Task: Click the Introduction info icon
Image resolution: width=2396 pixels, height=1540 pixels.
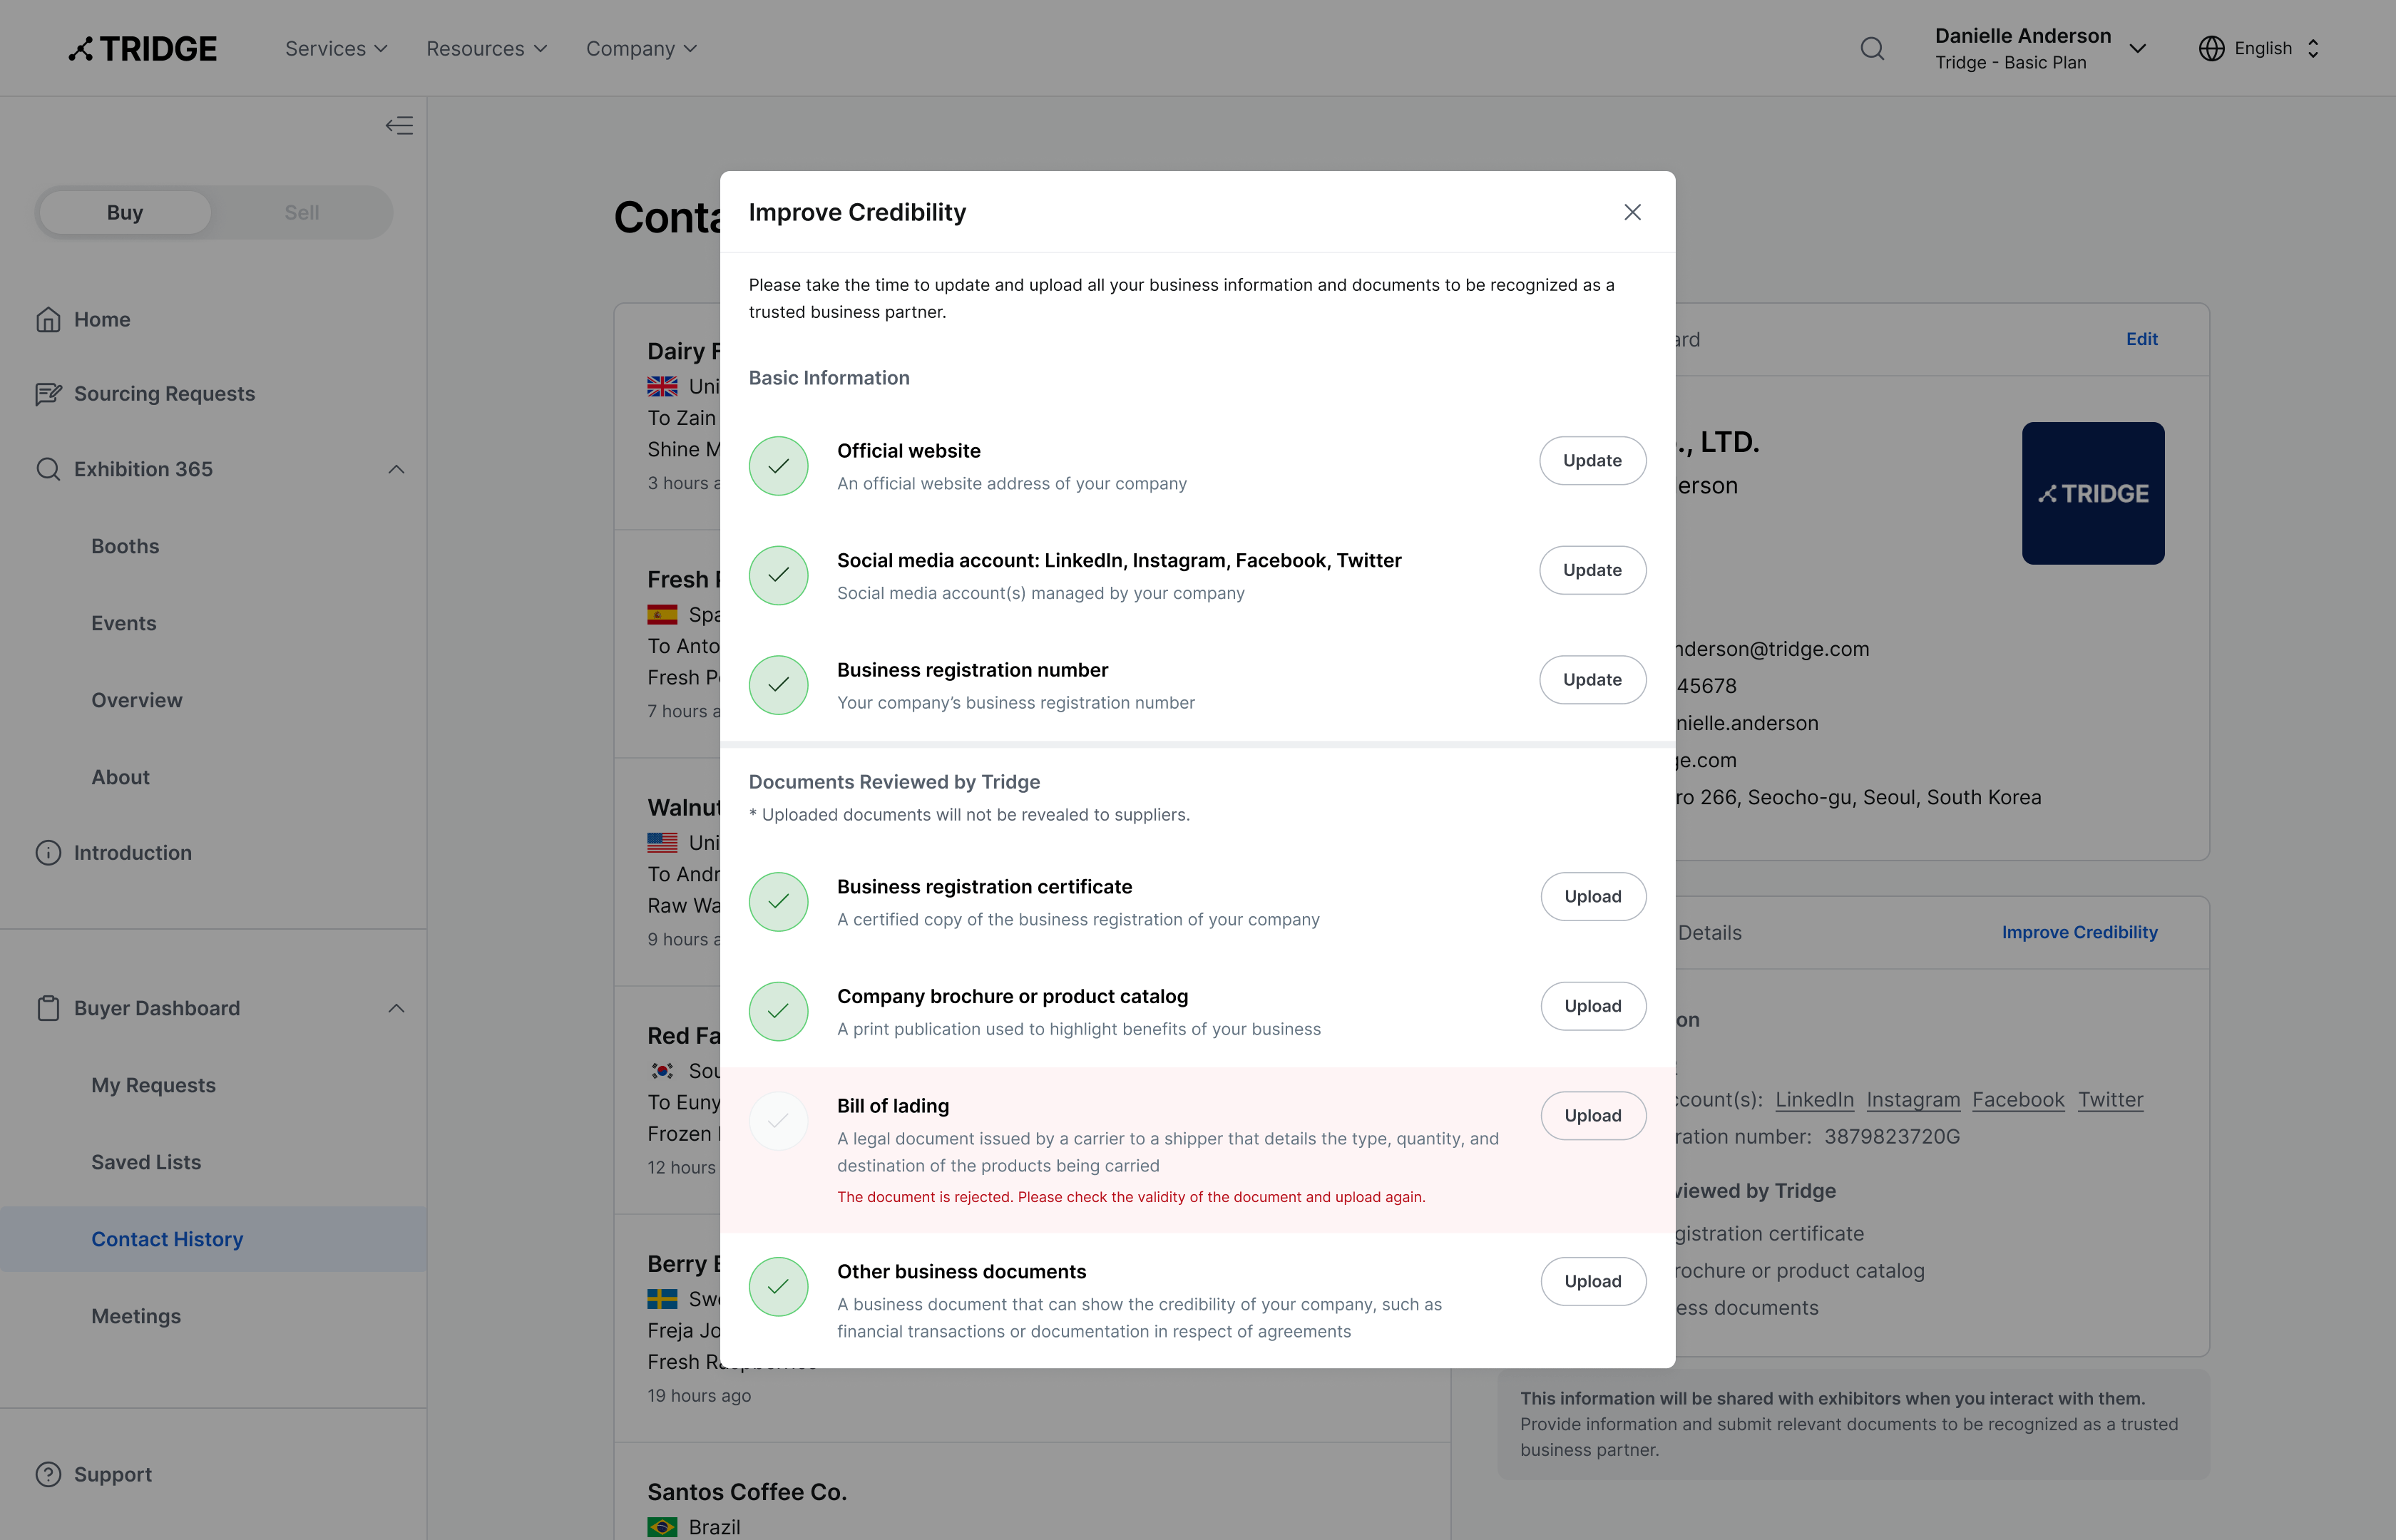Action: coord(48,853)
